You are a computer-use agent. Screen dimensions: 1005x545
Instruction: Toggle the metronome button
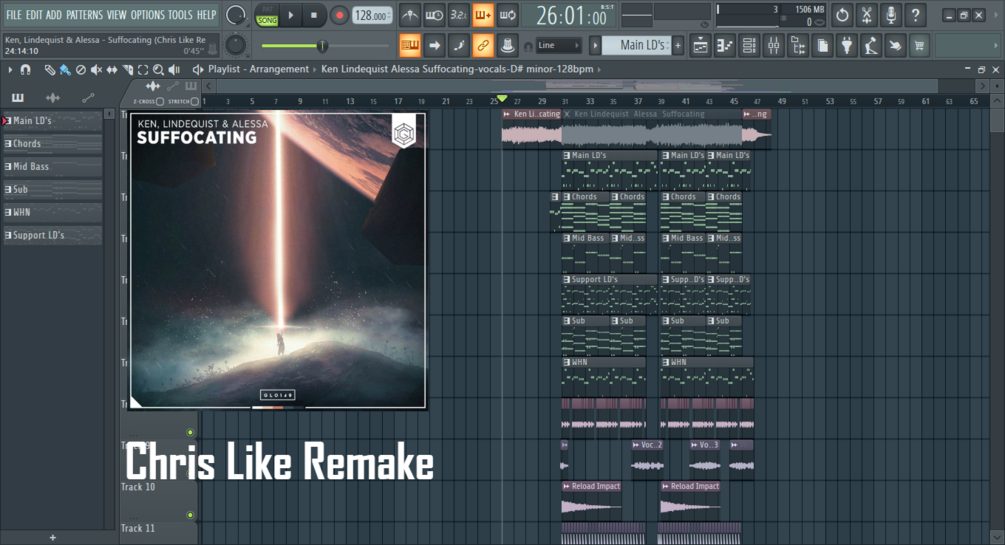[x=410, y=15]
